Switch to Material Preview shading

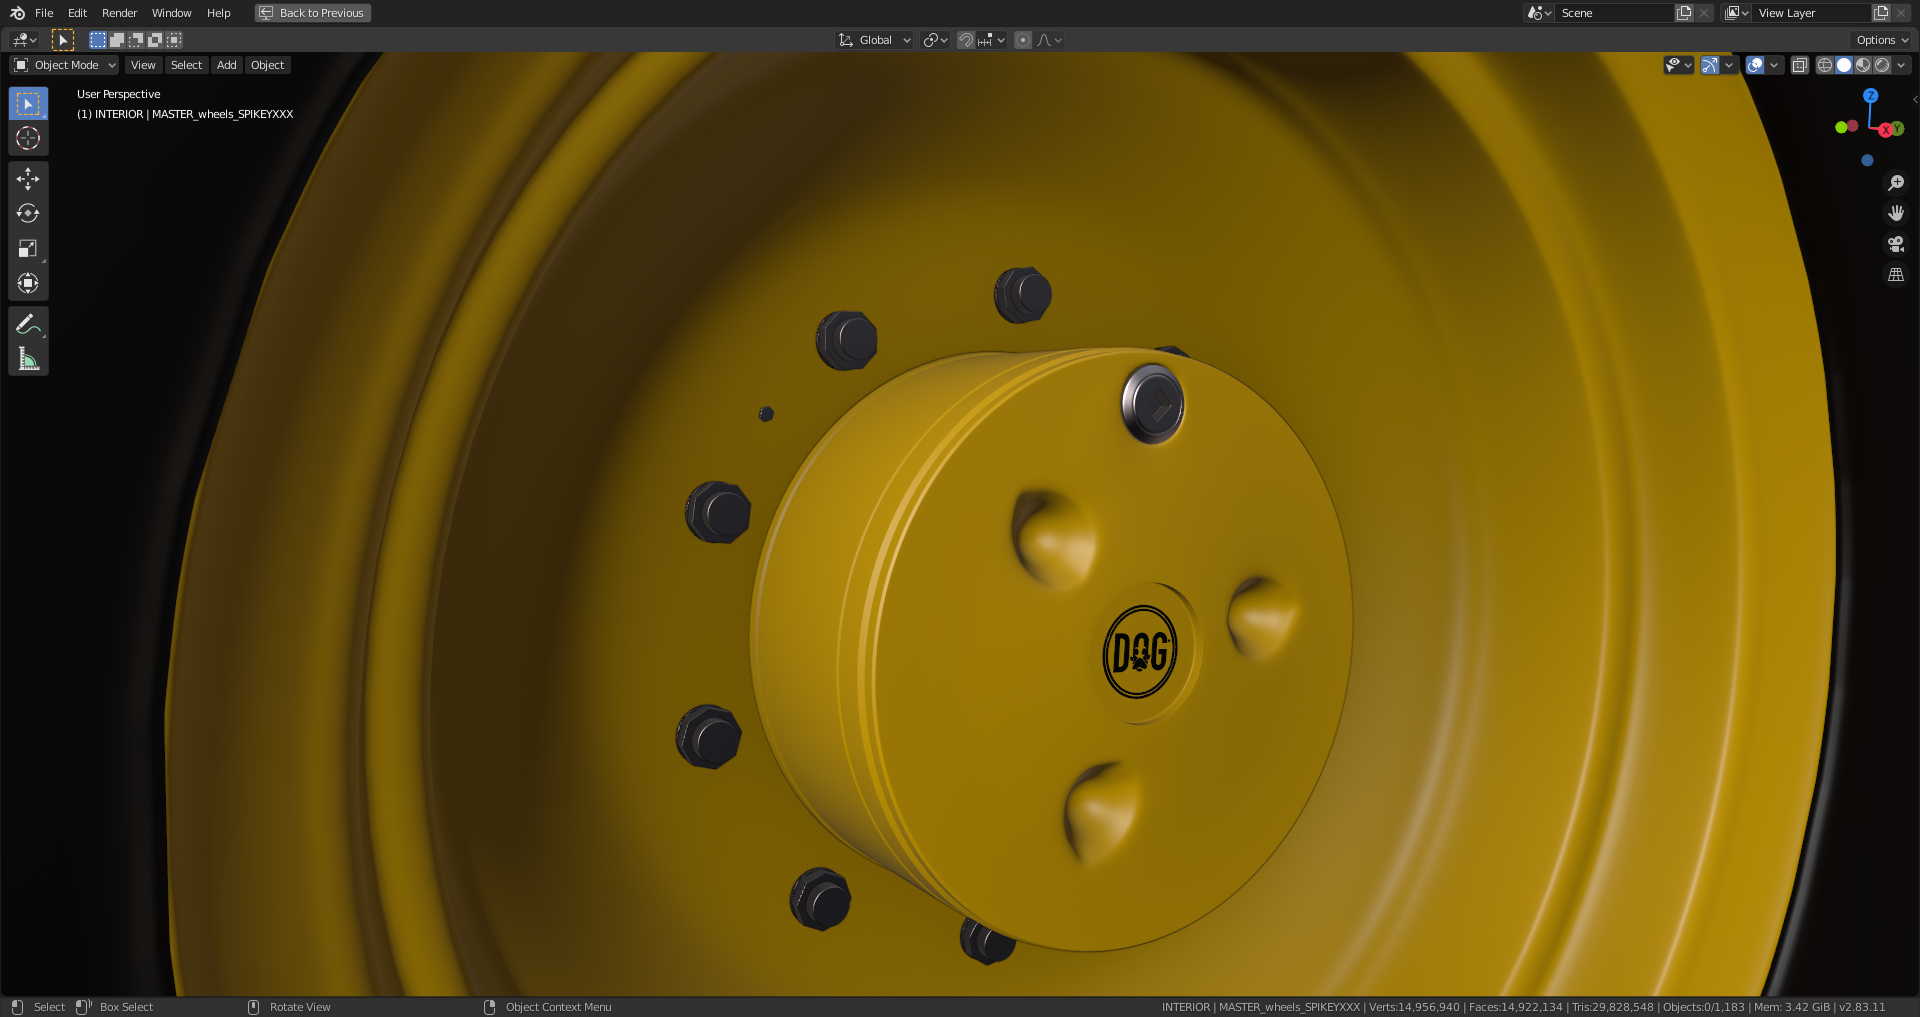1862,65
